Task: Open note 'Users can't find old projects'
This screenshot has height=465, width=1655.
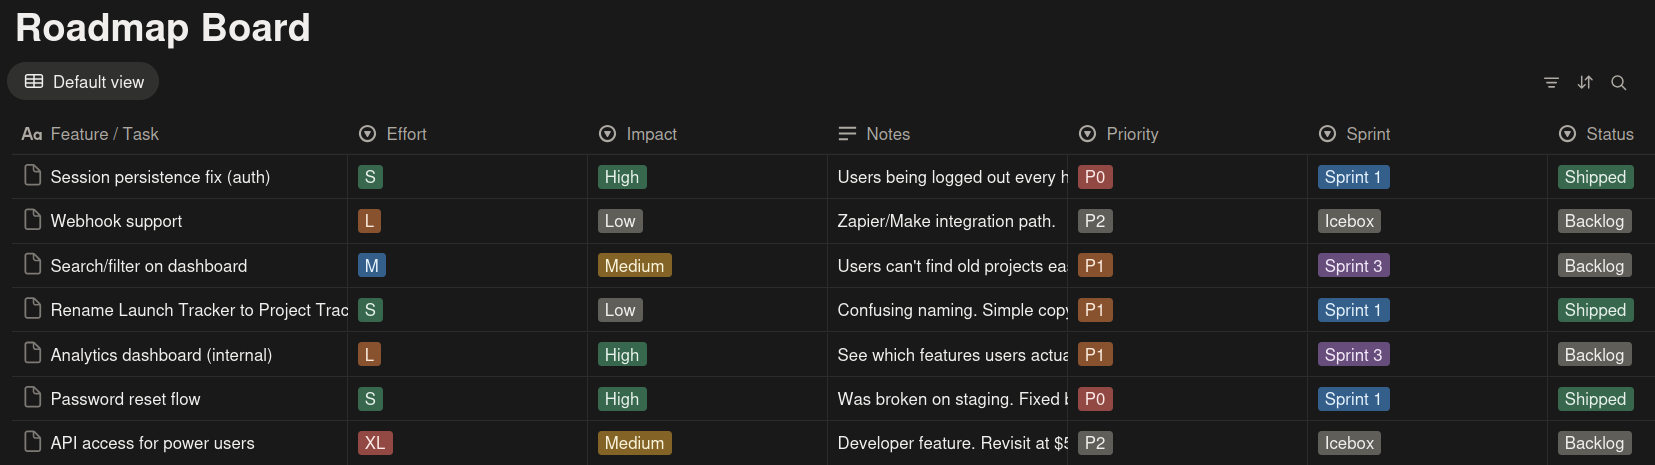Action: [952, 266]
